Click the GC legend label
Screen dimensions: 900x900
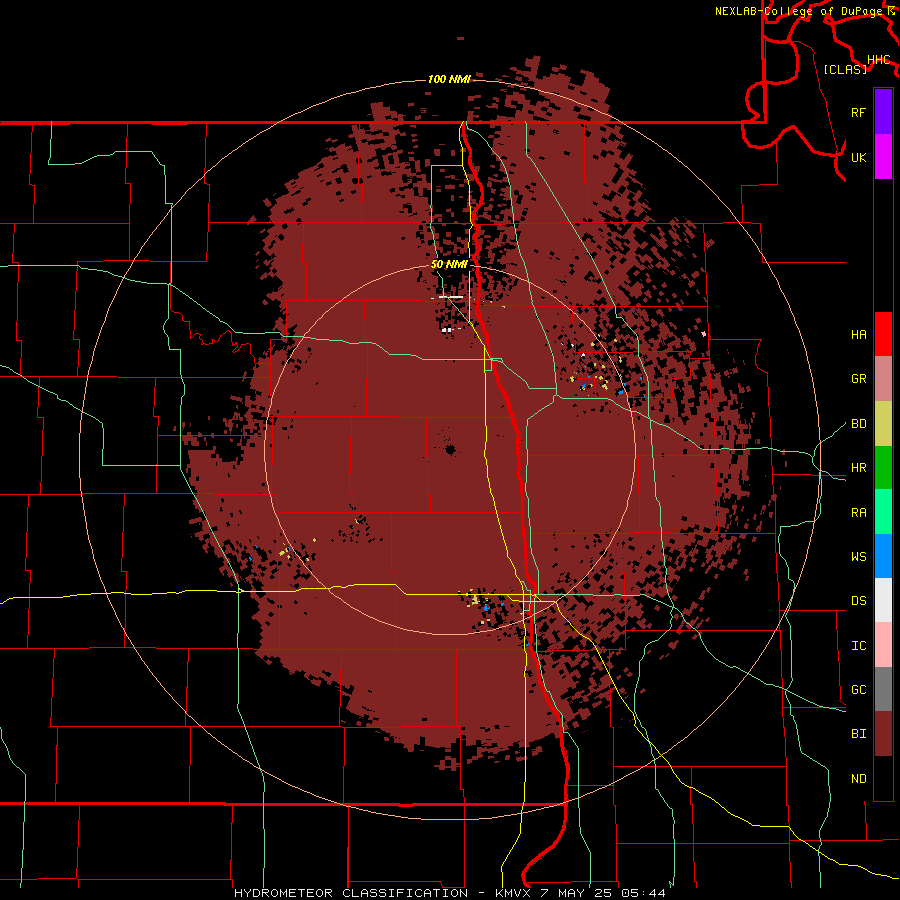coord(858,690)
